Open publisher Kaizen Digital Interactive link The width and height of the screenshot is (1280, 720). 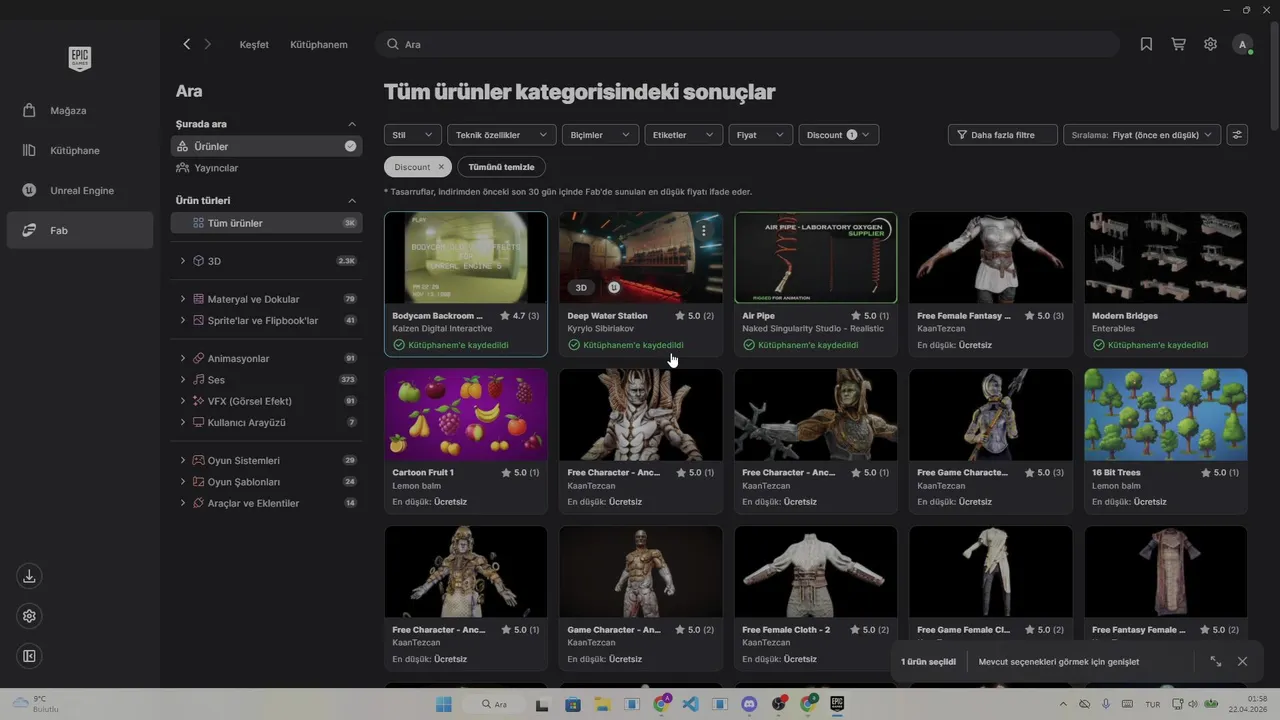click(442, 329)
